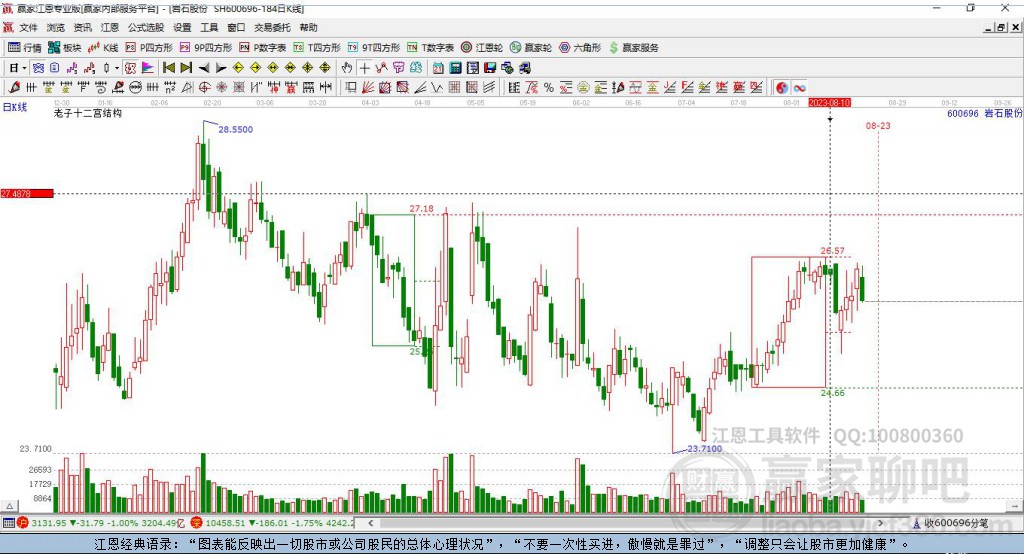Click the 深 Shenzhen index badge
The width and height of the screenshot is (1024, 554).
(x=196, y=523)
